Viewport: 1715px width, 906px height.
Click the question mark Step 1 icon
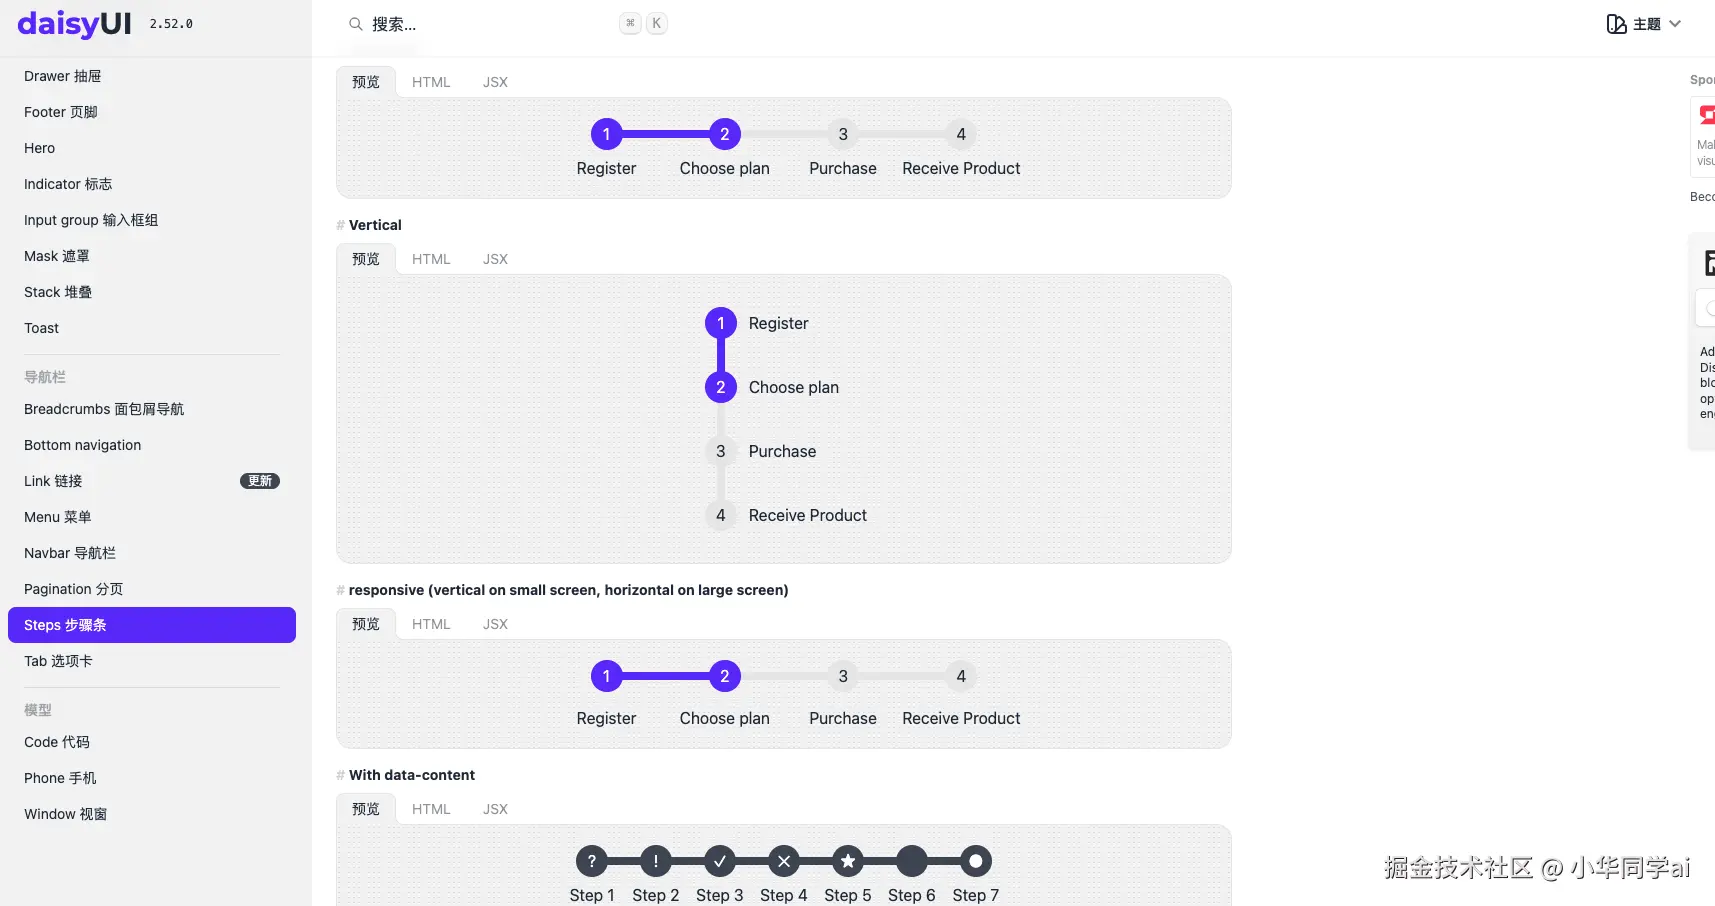click(591, 861)
